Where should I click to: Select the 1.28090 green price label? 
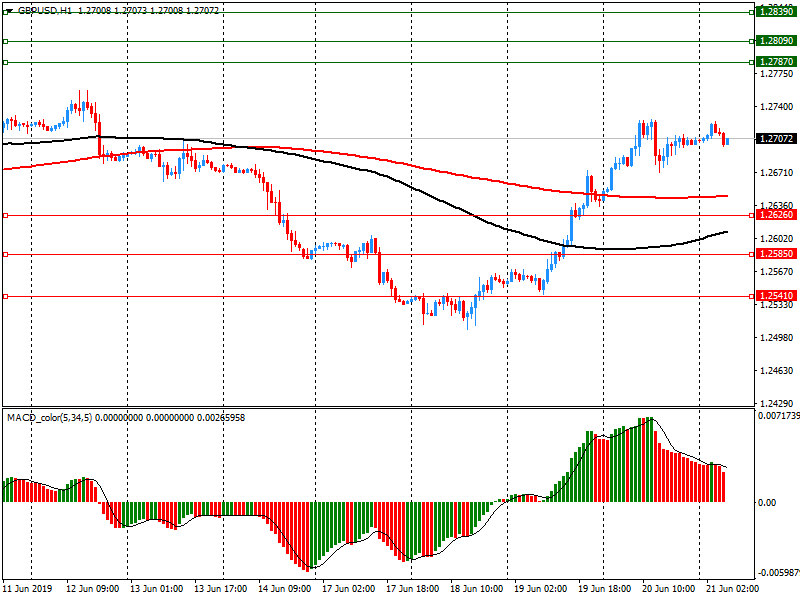click(x=776, y=41)
